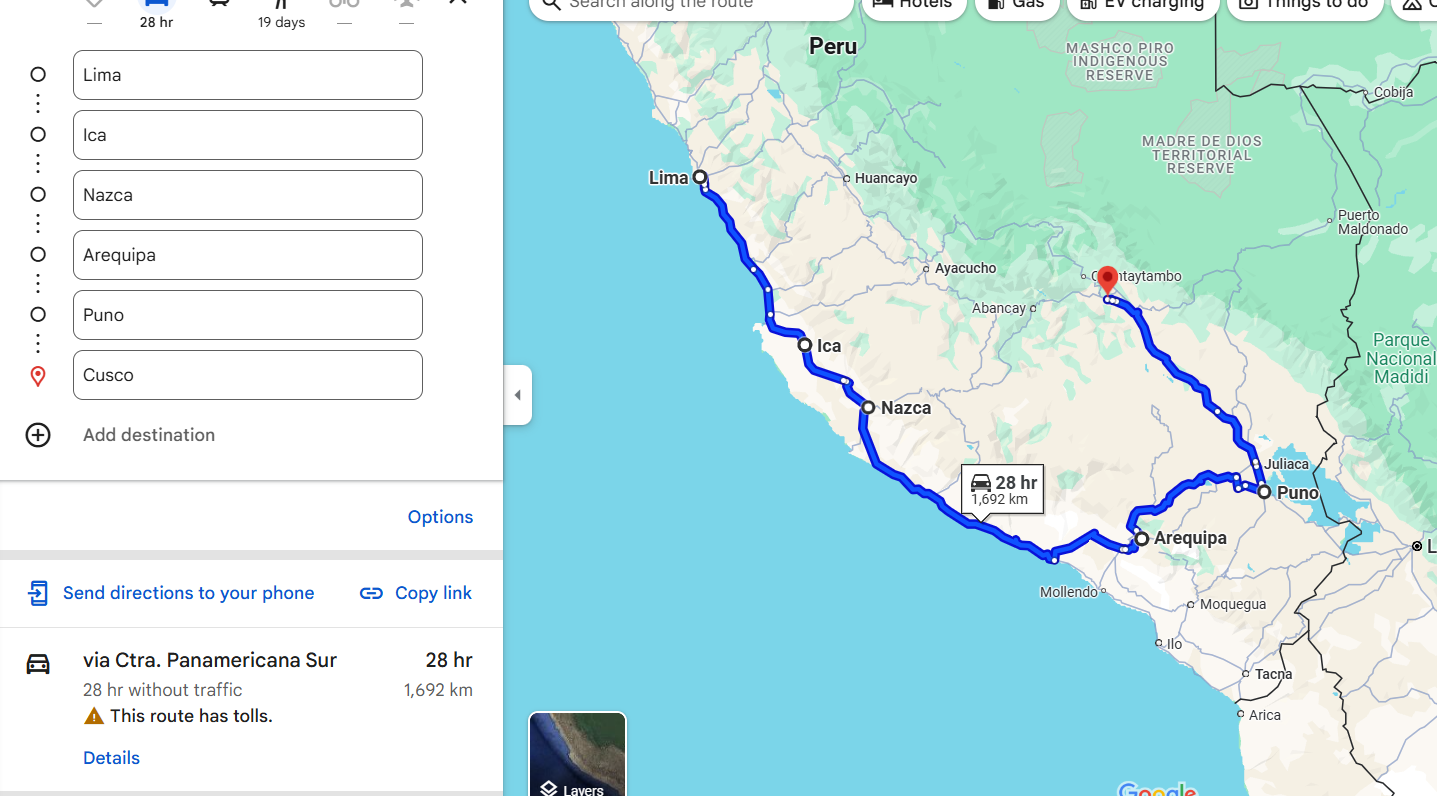
Task: Click the '28 hr without traffic' text
Action: (x=163, y=690)
